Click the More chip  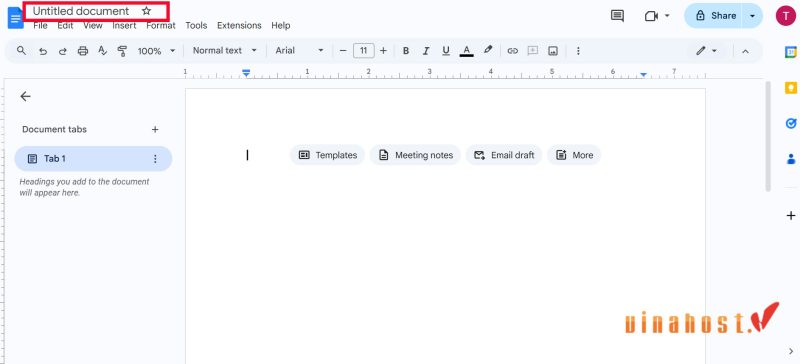click(x=574, y=155)
